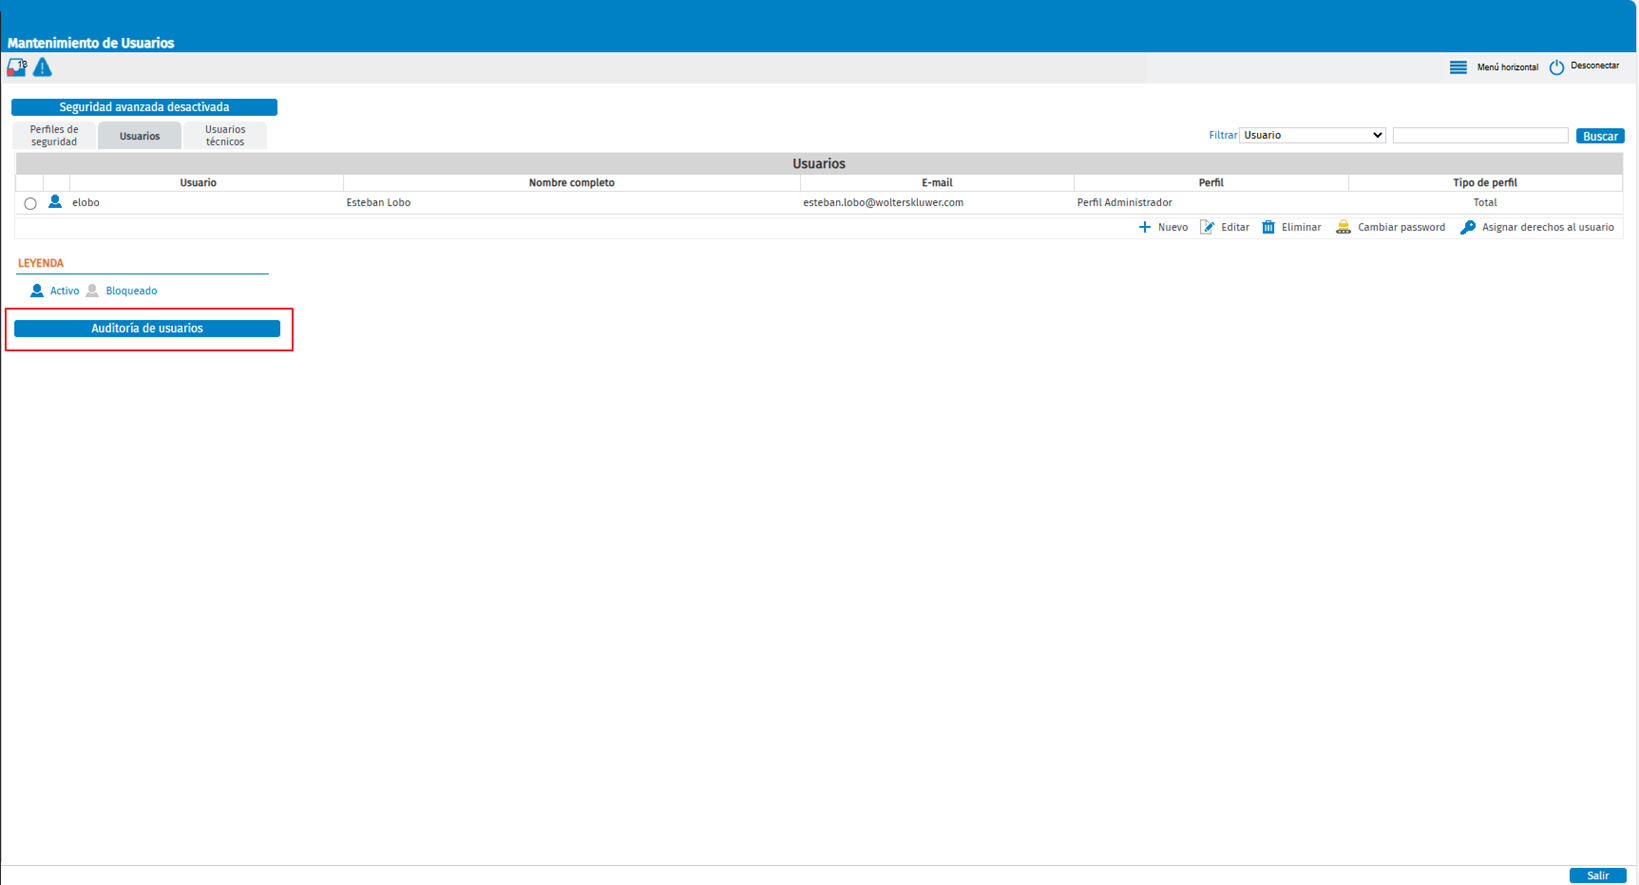The width and height of the screenshot is (1639, 885).
Task: Click the Menú horizontal label
Action: coord(1507,67)
